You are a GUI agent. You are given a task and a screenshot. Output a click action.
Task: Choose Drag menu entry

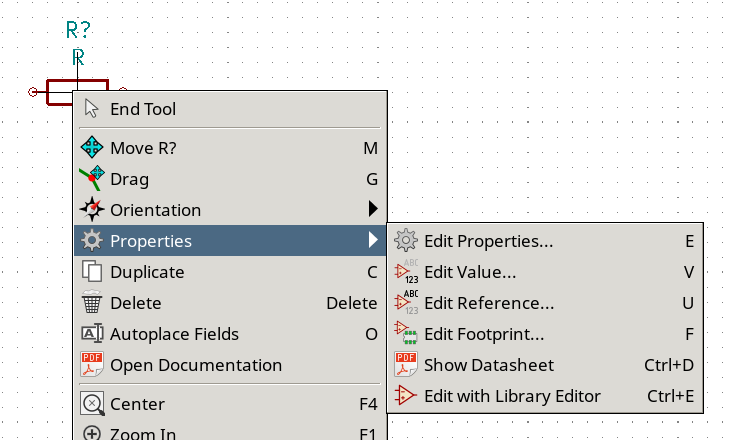click(x=230, y=179)
